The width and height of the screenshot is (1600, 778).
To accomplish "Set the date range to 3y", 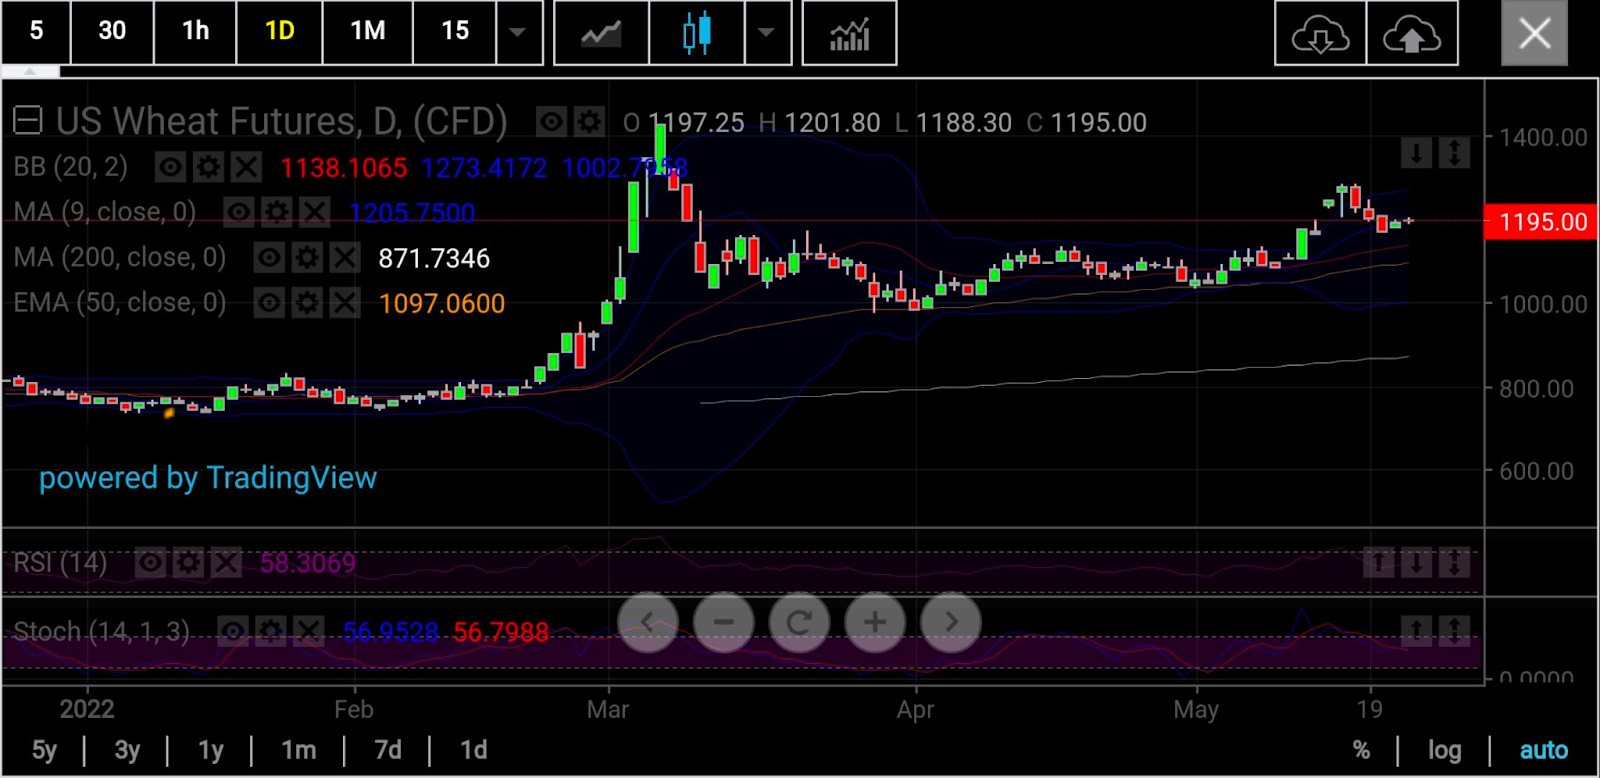I will (127, 750).
